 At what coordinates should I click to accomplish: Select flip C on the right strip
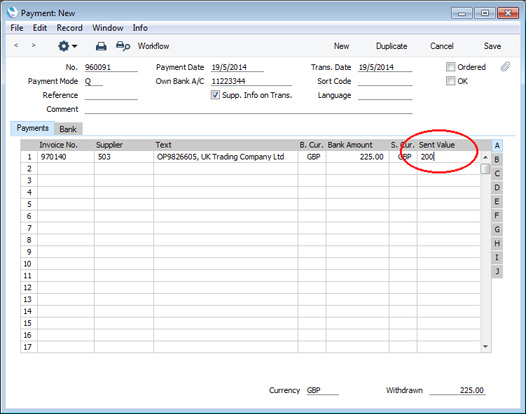497,174
